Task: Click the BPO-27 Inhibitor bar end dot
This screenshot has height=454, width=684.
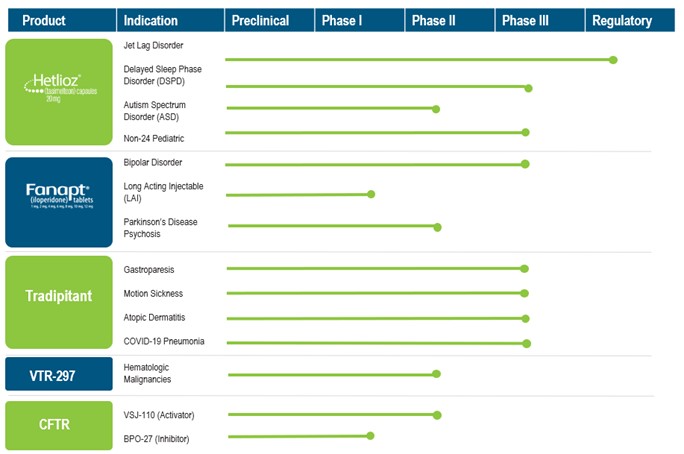Action: coord(371,436)
